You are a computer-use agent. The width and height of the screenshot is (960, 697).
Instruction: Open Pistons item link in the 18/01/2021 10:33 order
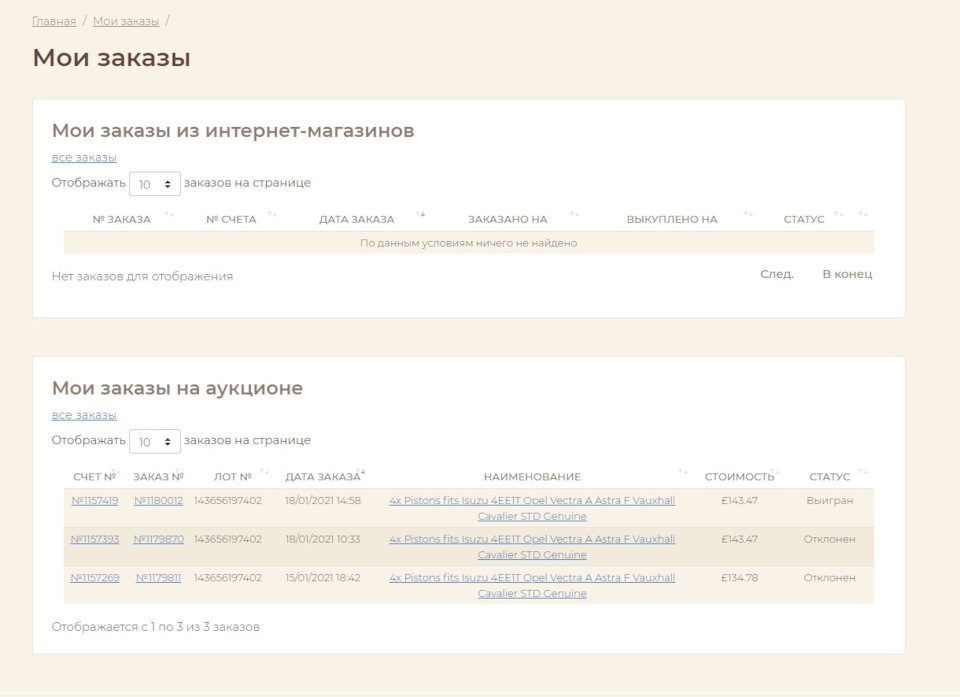pos(532,547)
